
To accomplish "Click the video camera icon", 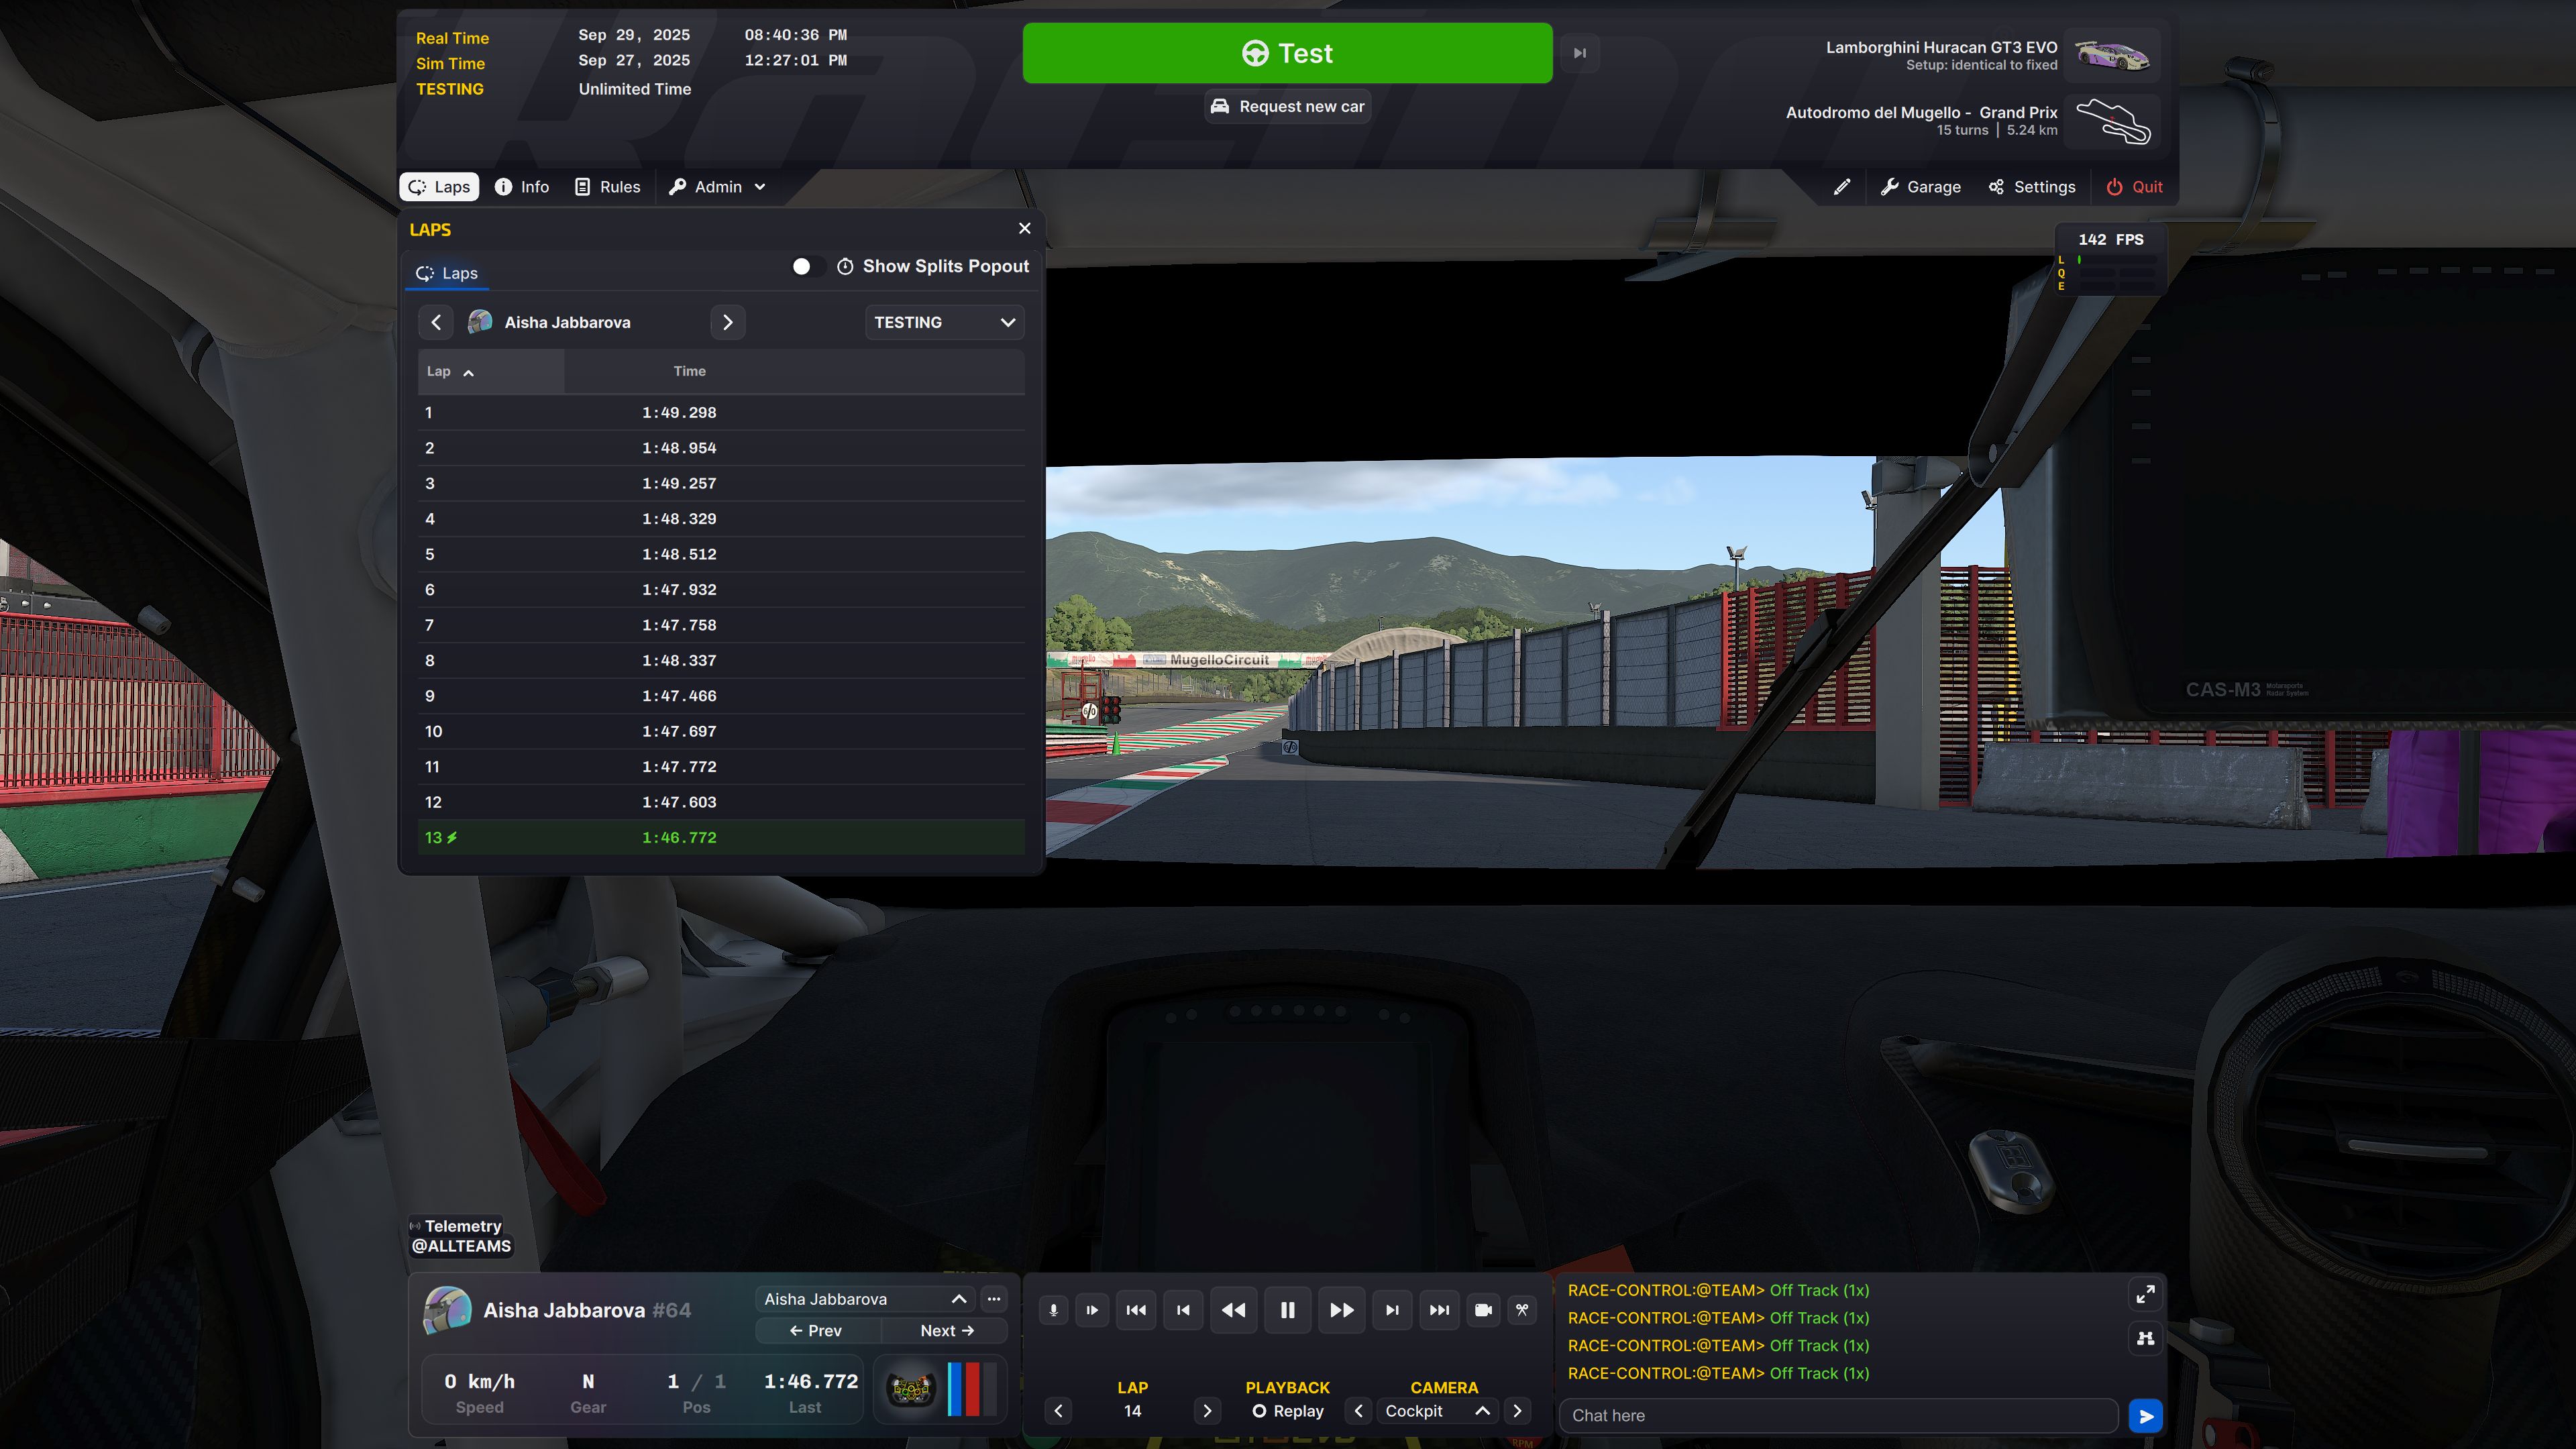I will [x=1483, y=1310].
